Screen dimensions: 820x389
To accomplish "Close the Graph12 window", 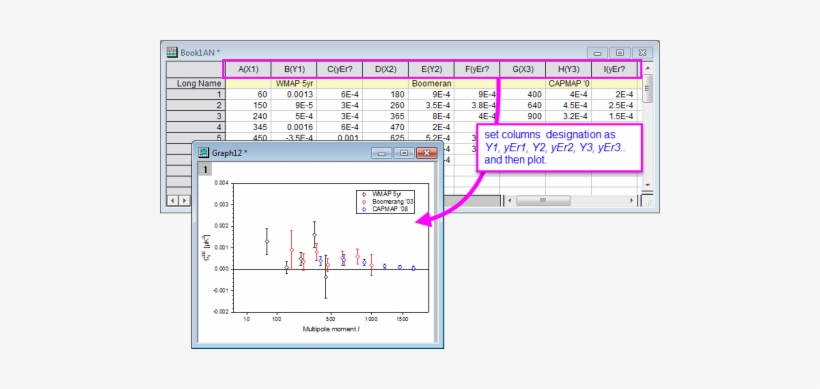I will 426,153.
